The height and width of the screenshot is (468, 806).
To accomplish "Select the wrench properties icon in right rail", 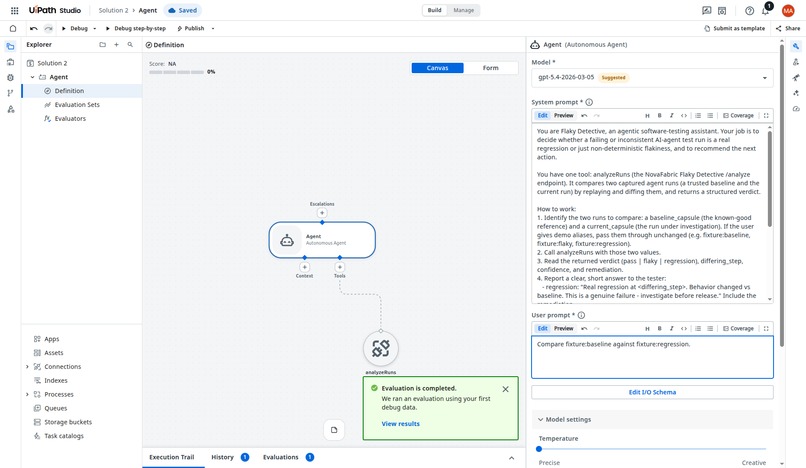I will click(796, 47).
